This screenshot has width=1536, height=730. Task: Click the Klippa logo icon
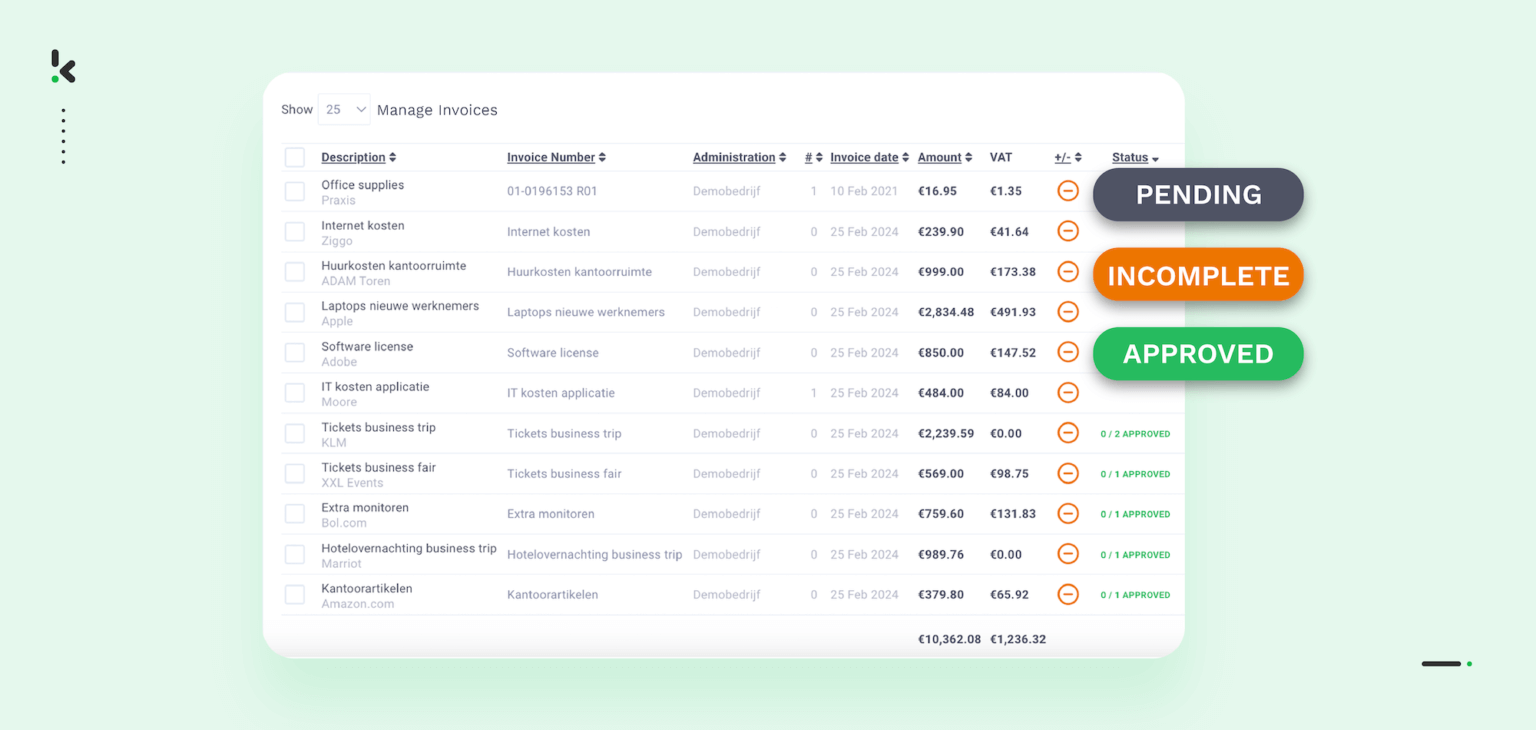click(x=62, y=67)
